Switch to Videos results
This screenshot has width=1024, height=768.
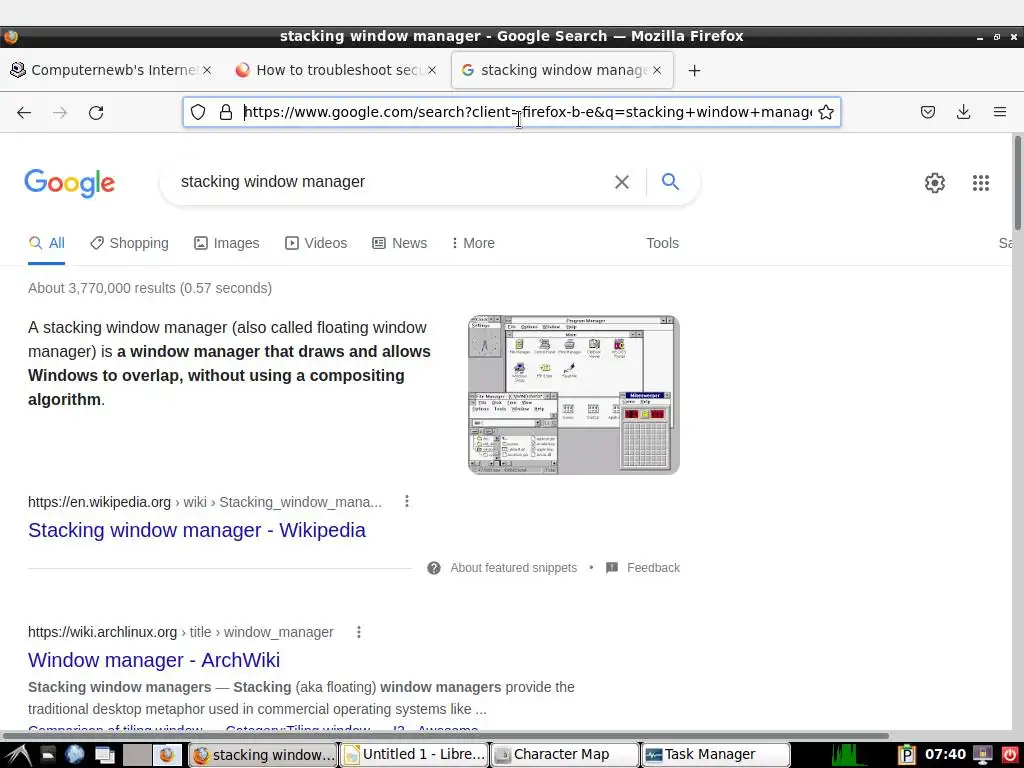pos(316,243)
